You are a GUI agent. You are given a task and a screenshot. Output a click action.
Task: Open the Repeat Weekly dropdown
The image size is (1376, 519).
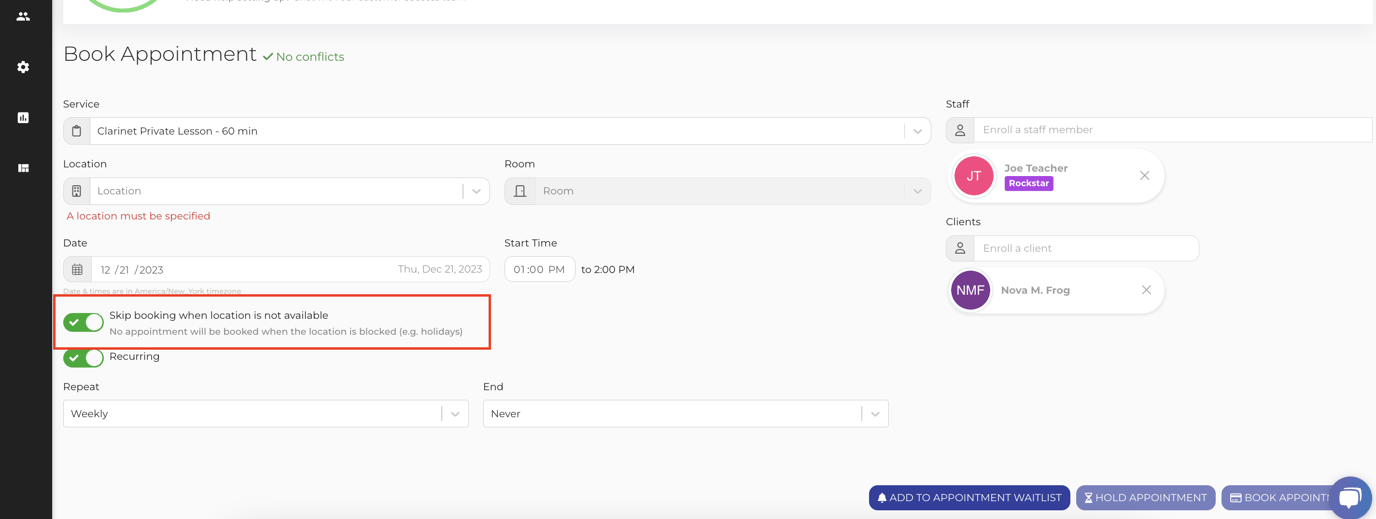tap(266, 414)
